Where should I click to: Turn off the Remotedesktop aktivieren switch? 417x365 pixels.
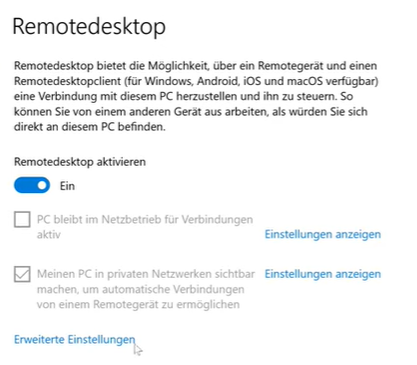32,185
